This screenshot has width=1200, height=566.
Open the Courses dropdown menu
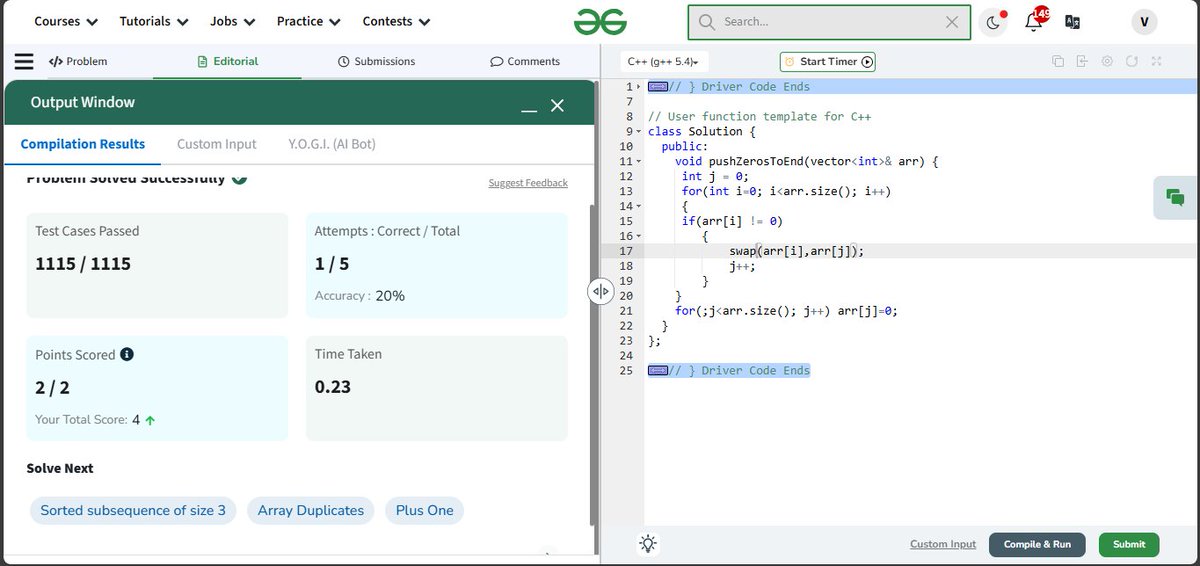coord(66,21)
